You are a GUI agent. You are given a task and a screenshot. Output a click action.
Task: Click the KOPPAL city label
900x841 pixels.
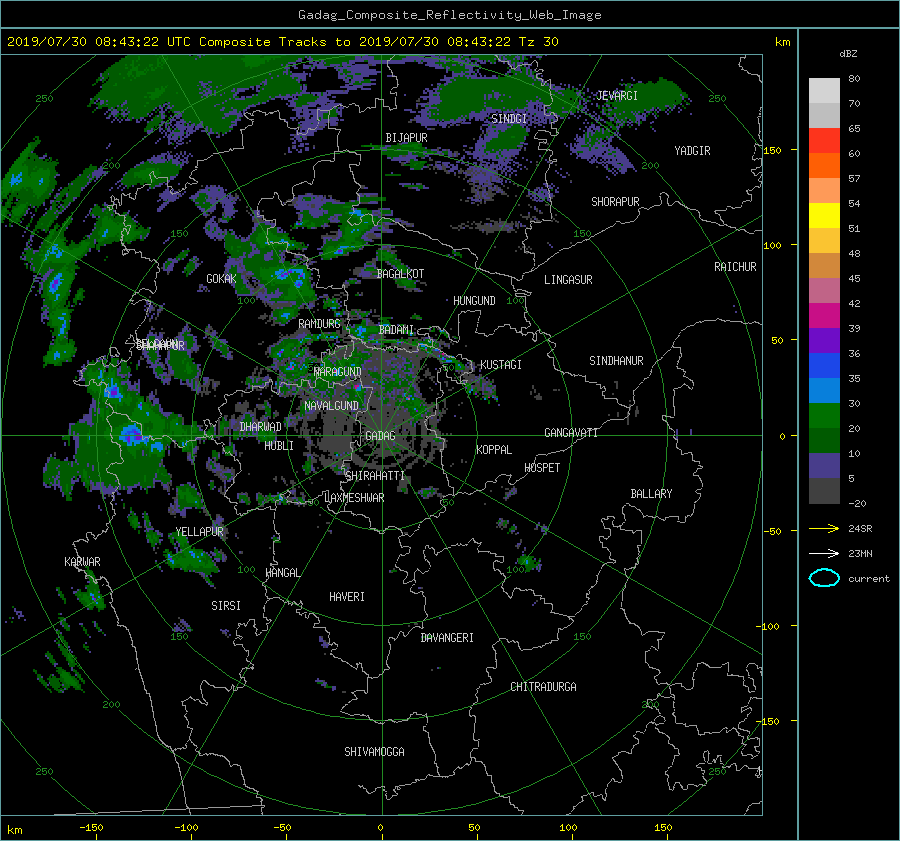[x=494, y=449]
